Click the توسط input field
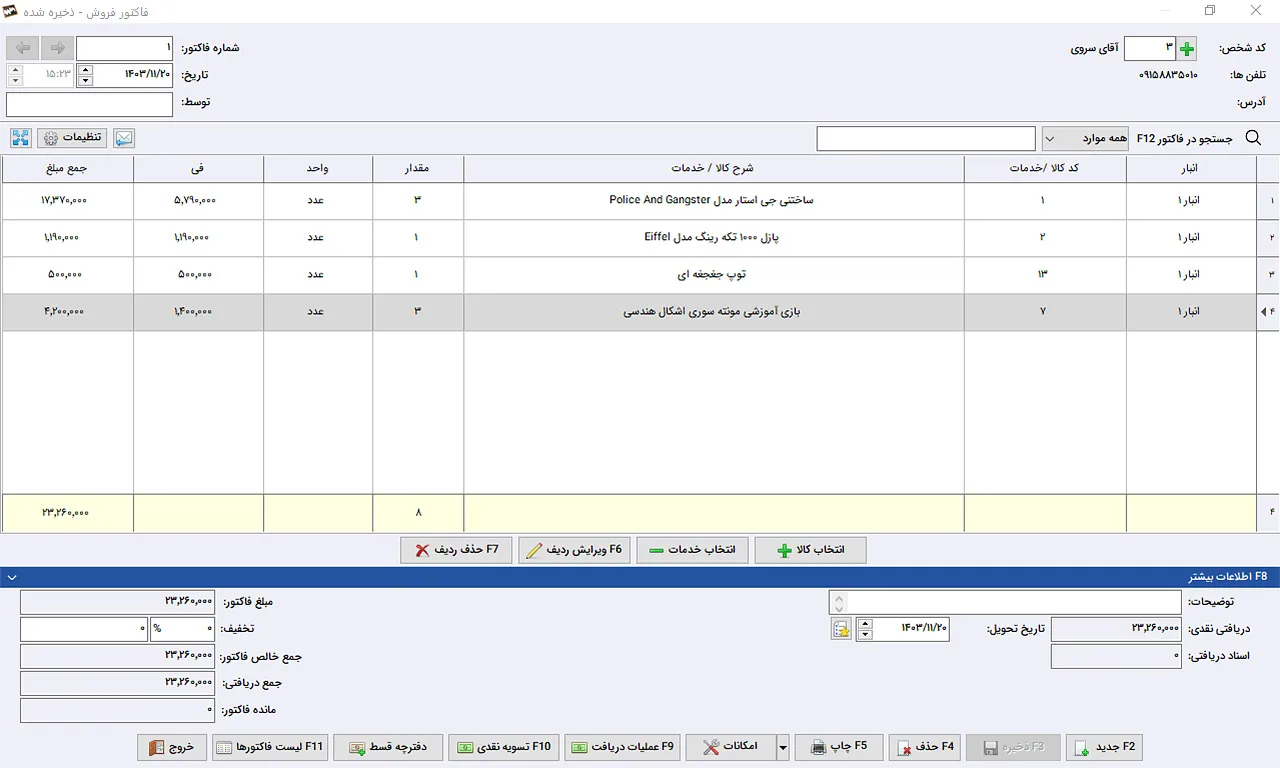The width and height of the screenshot is (1280, 768). click(x=90, y=104)
